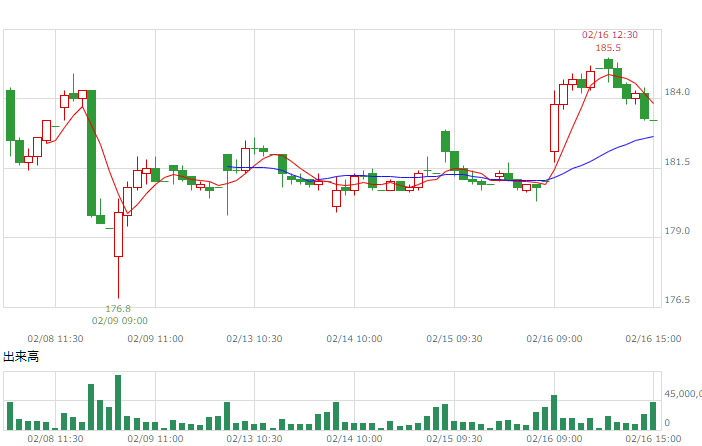The width and height of the screenshot is (702, 446).
Task: Select the tall red gap-up candle at 02/16 09:00
Action: click(x=554, y=128)
